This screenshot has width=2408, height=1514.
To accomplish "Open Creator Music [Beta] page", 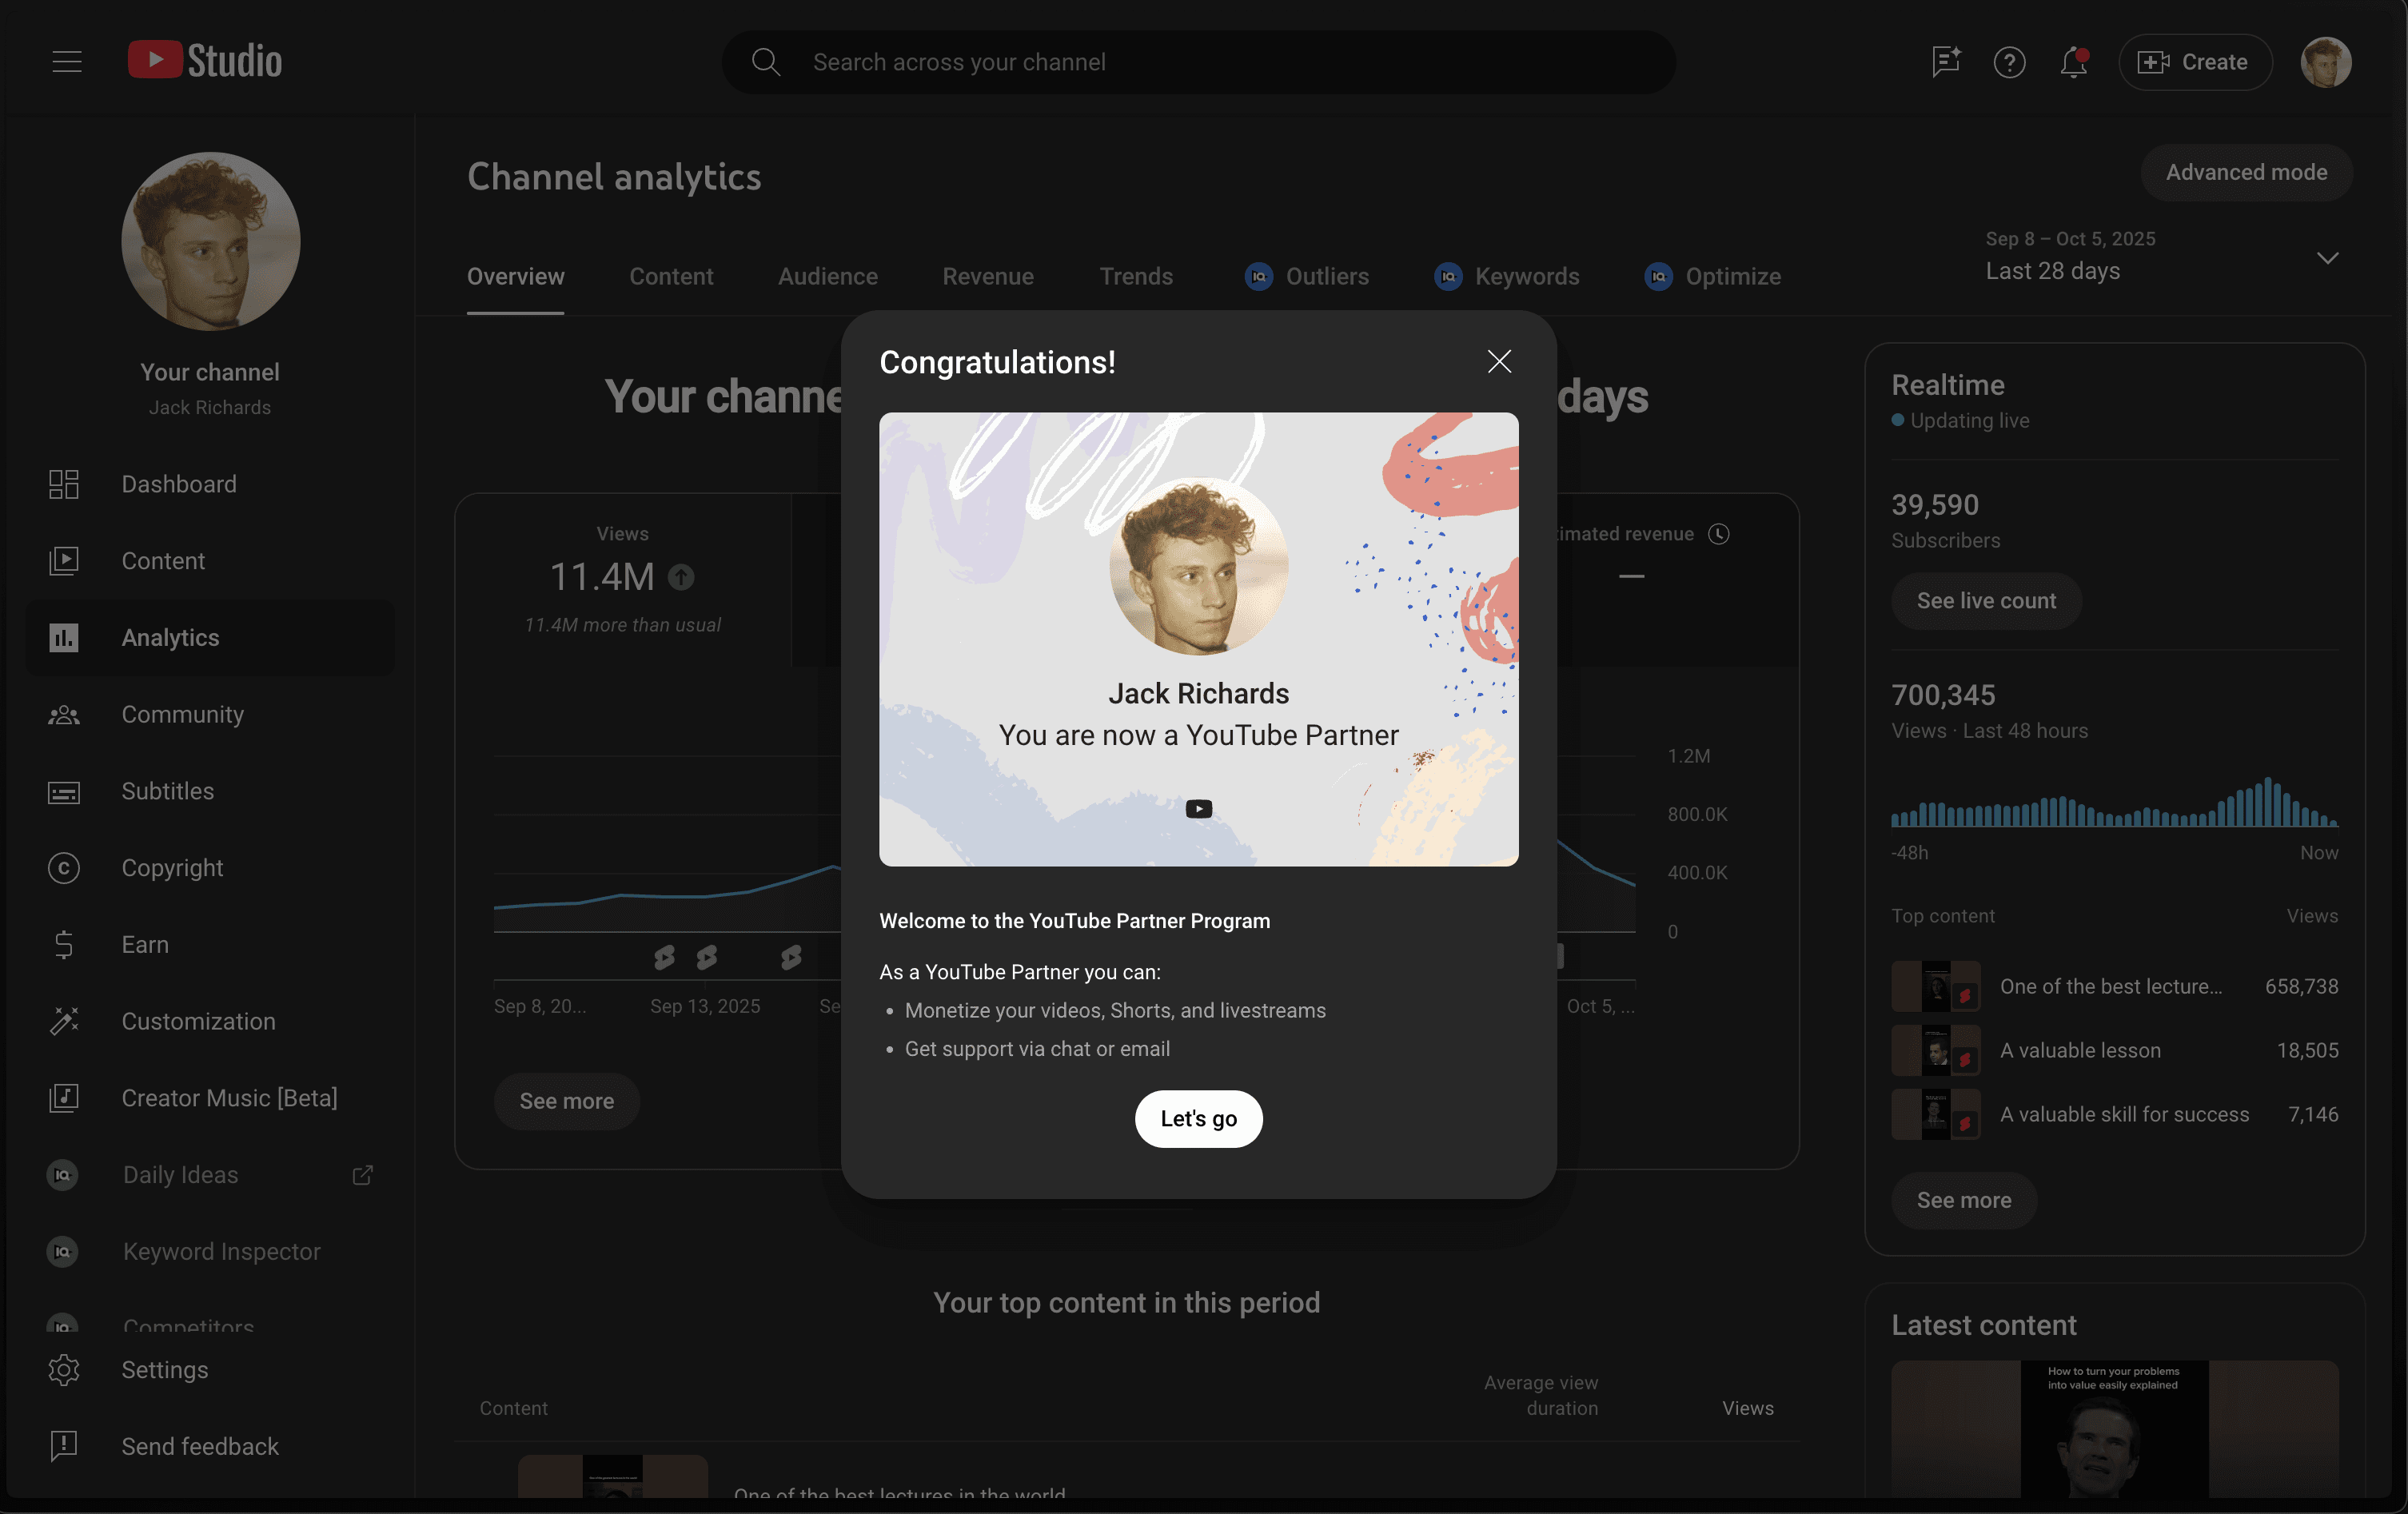I will [229, 1098].
